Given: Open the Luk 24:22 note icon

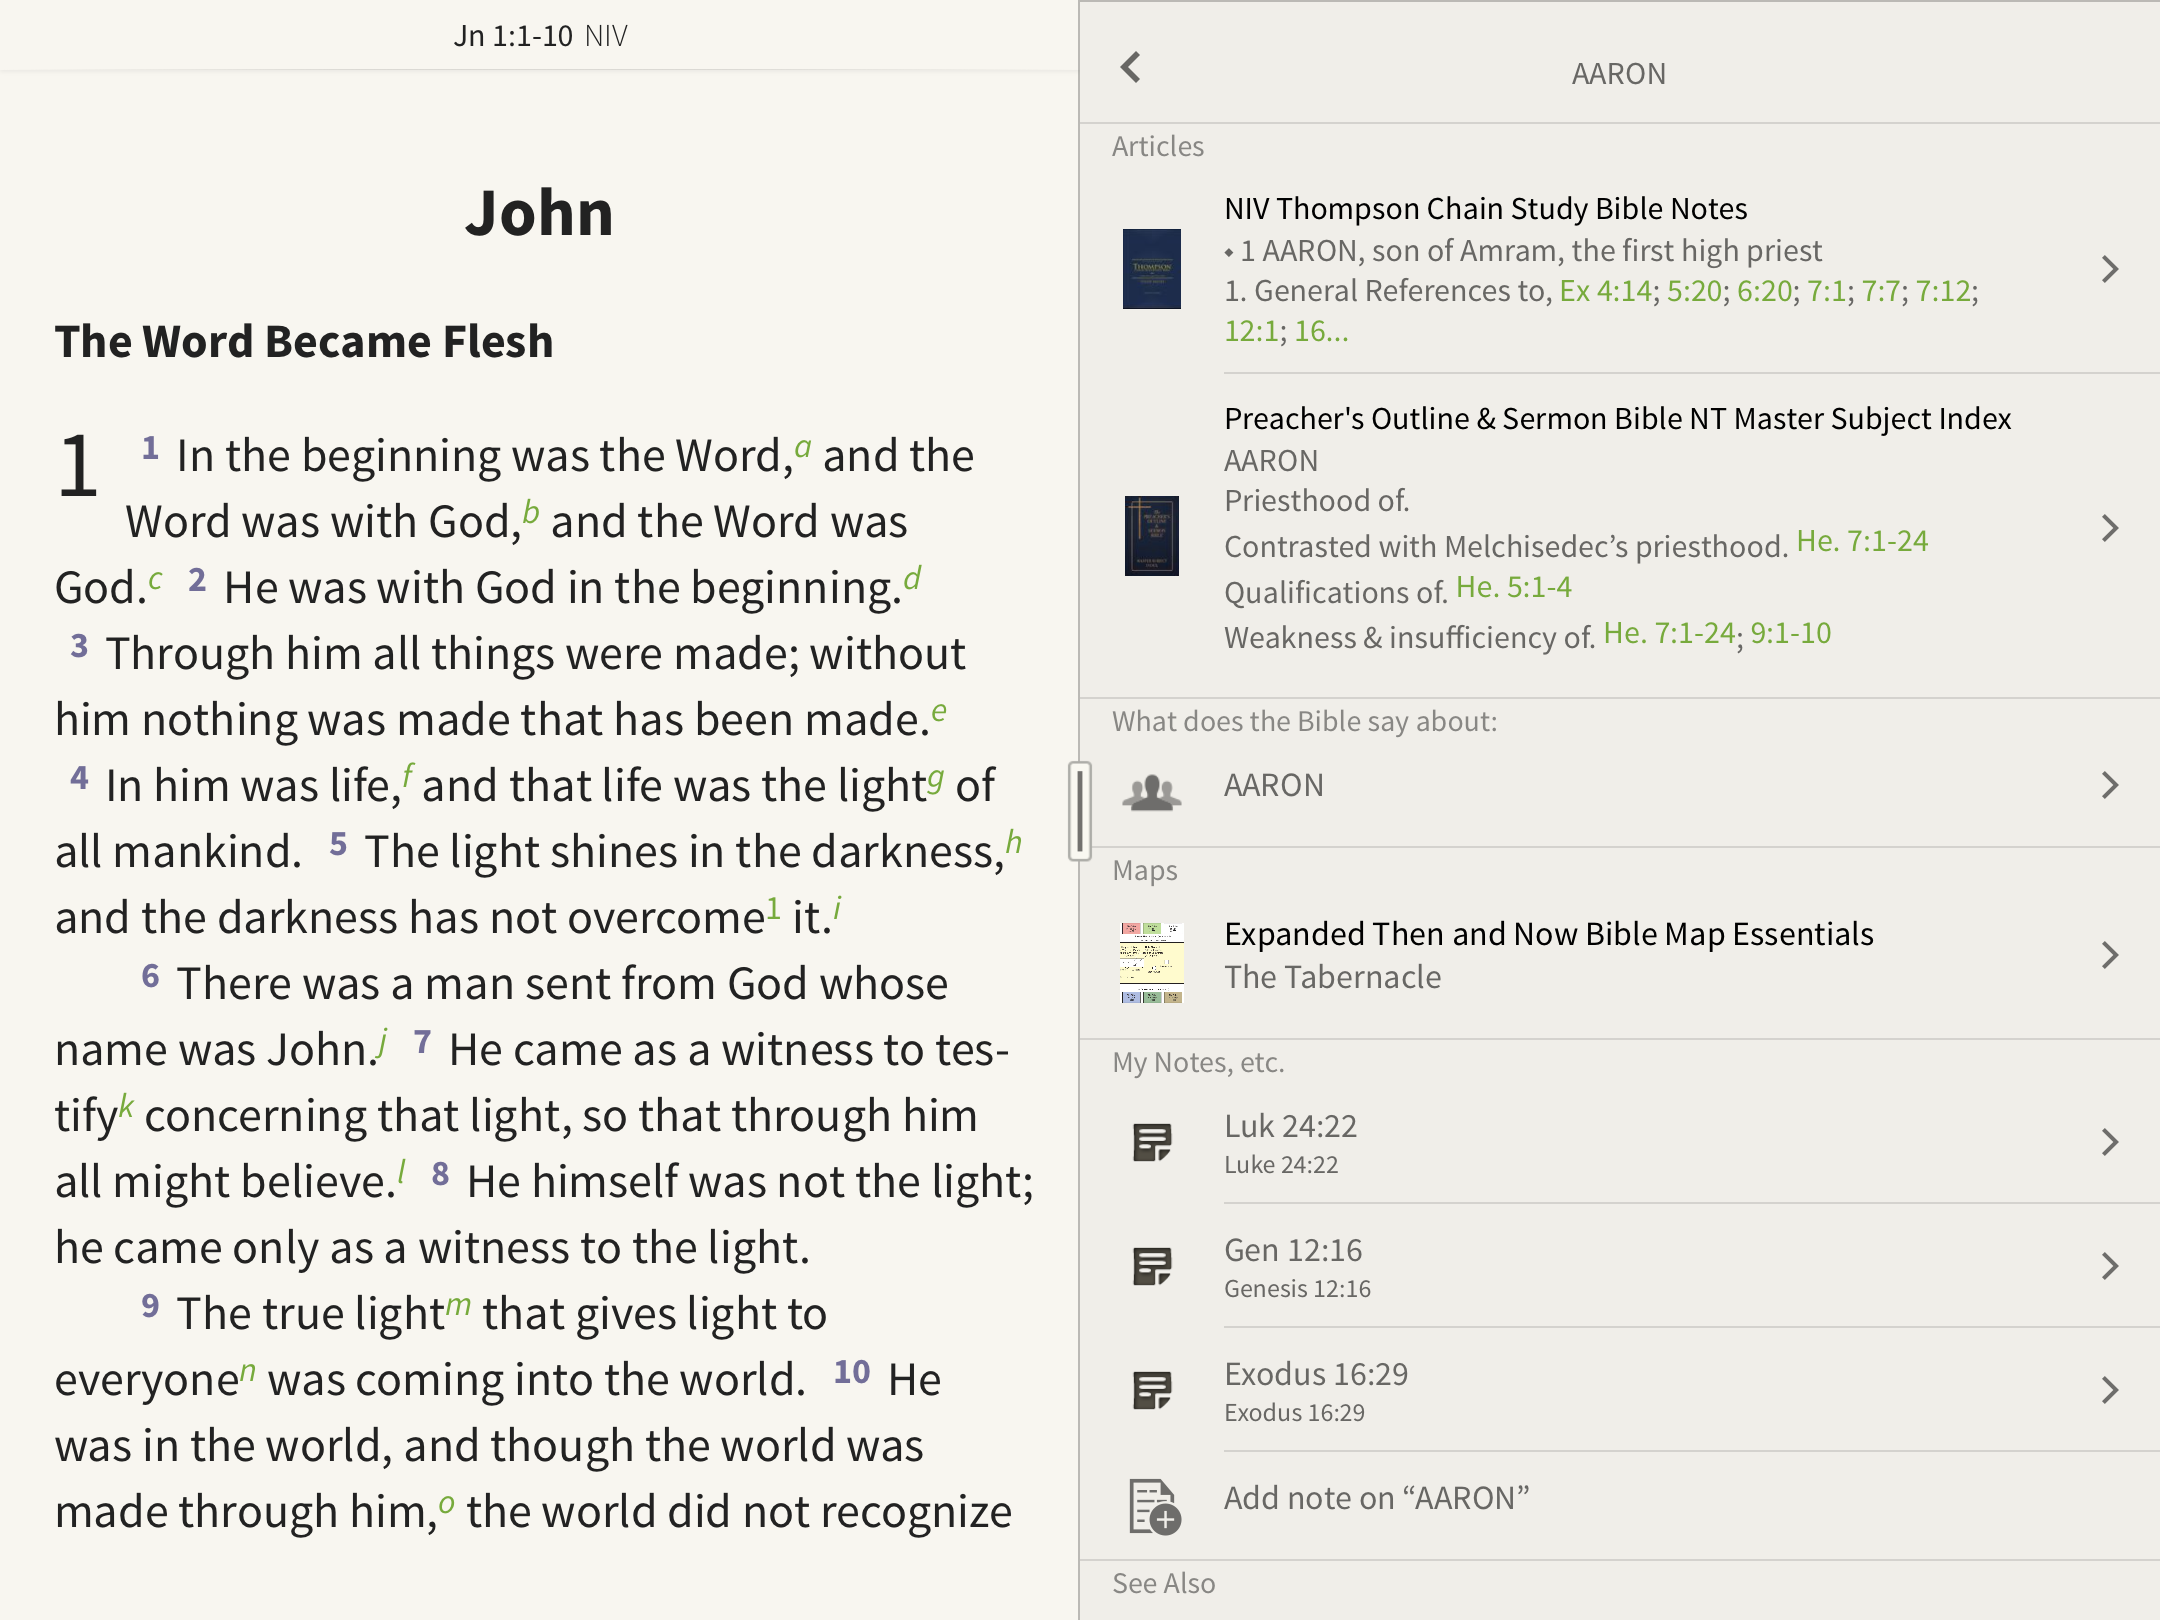Looking at the screenshot, I should point(1152,1142).
